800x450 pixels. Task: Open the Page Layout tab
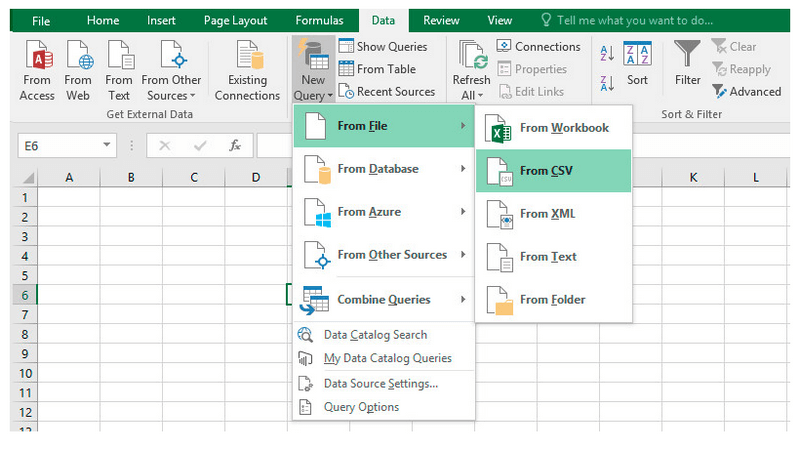(x=236, y=20)
